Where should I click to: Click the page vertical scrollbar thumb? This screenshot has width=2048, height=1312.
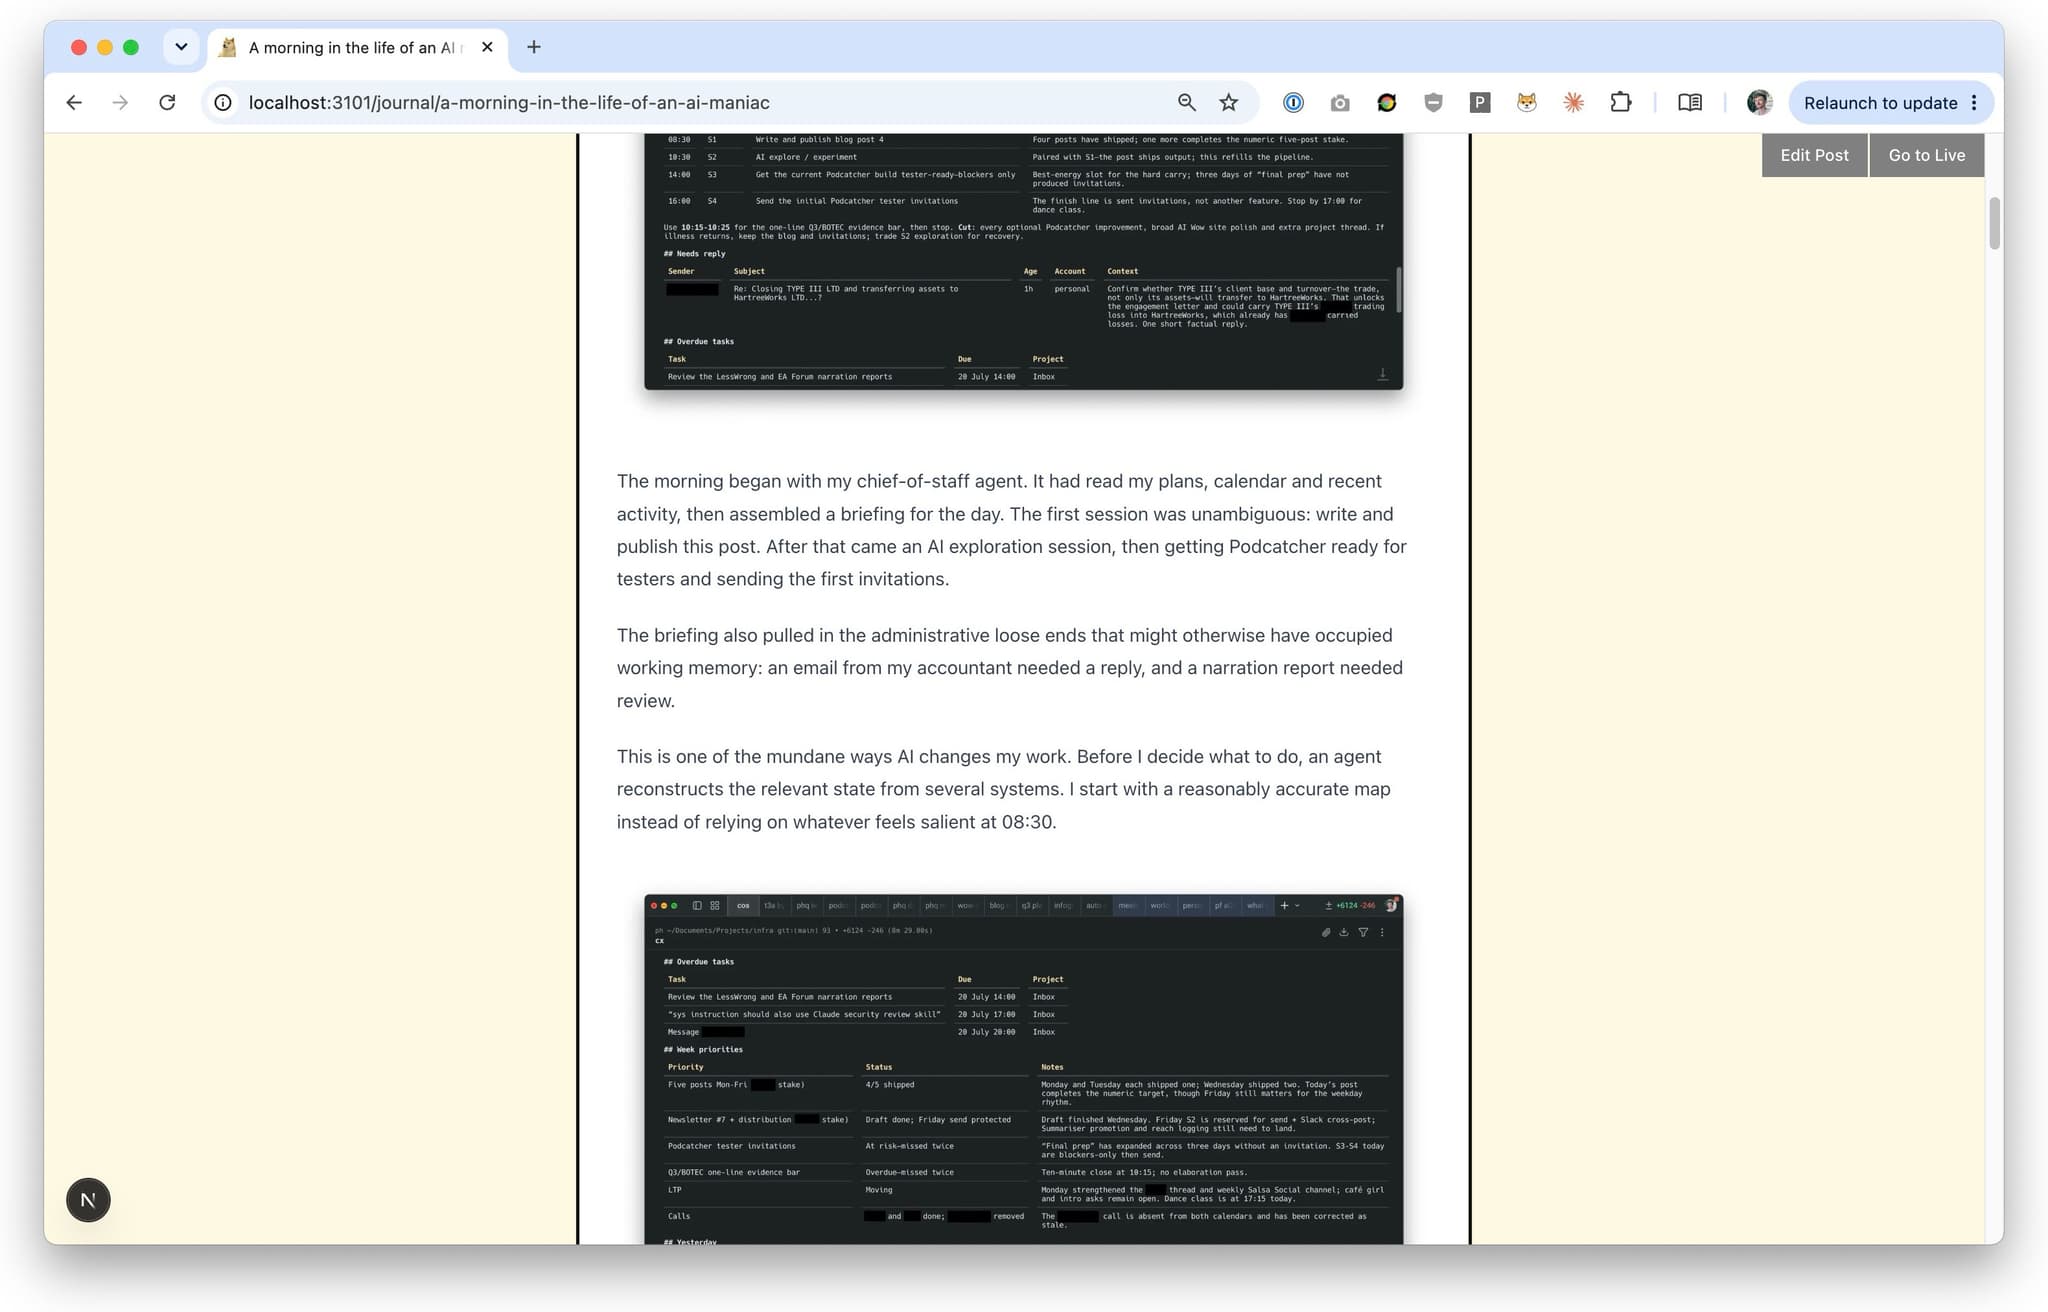click(1994, 223)
